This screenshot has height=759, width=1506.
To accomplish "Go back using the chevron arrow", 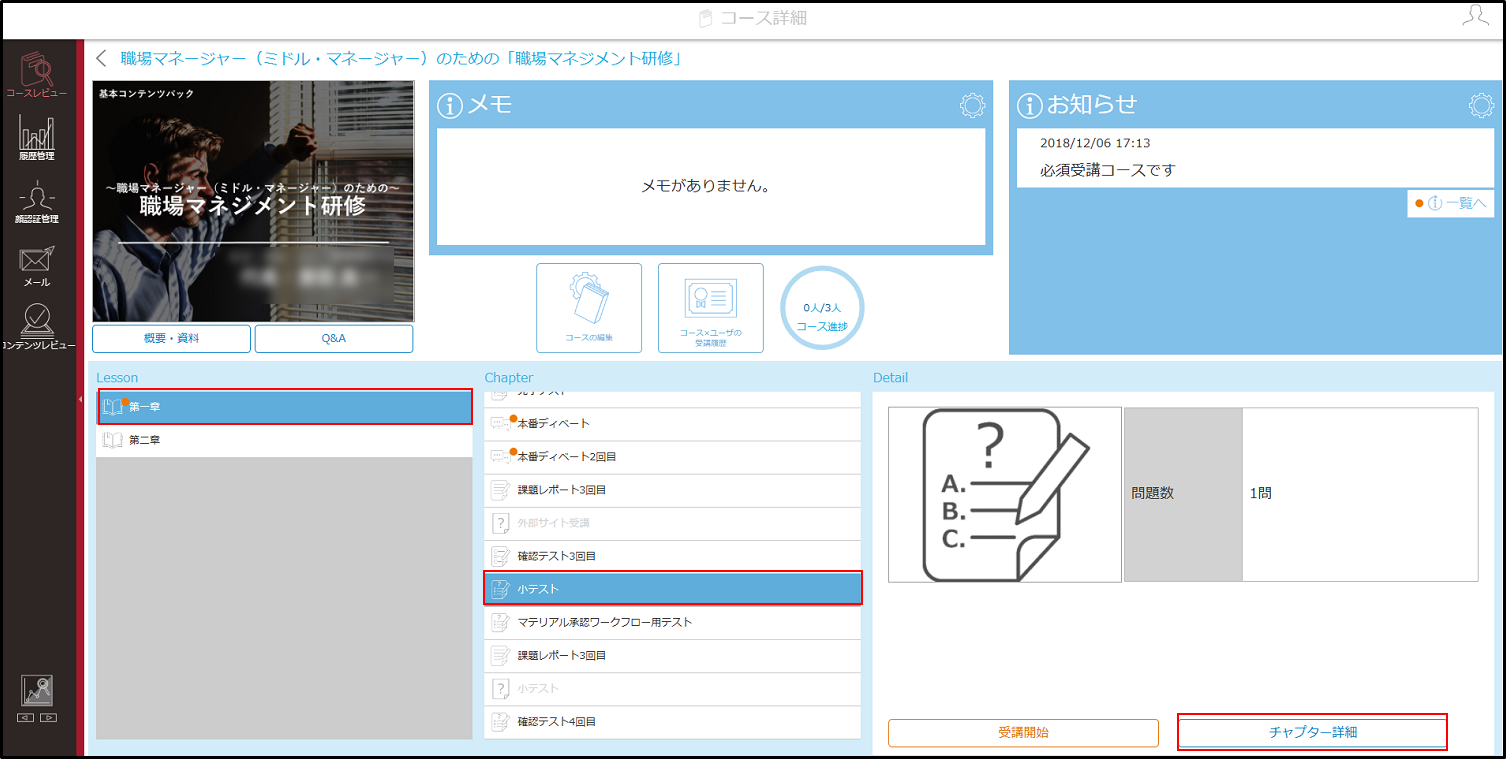I will point(101,58).
